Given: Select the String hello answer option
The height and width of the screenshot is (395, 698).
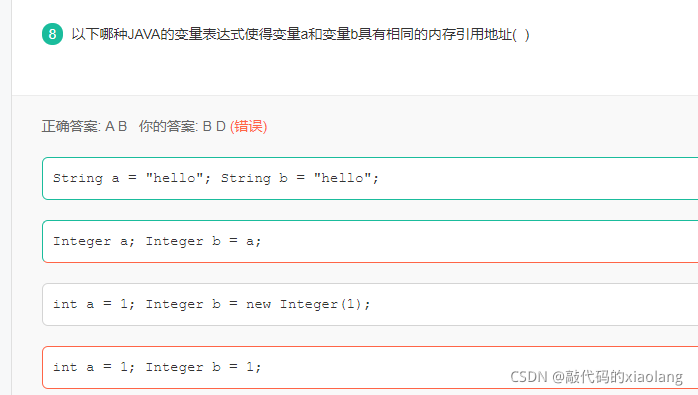Looking at the screenshot, I should click(x=370, y=179).
